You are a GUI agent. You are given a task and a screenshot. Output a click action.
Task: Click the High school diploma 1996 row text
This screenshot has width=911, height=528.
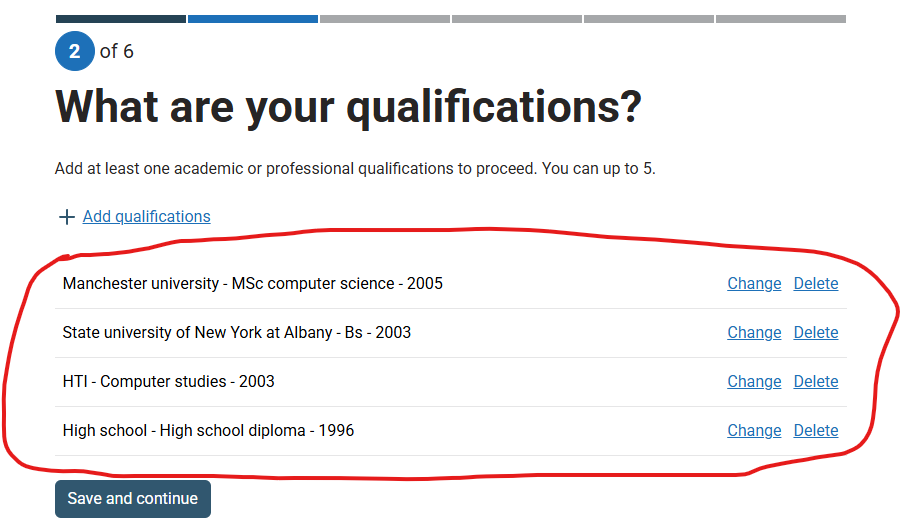point(208,430)
